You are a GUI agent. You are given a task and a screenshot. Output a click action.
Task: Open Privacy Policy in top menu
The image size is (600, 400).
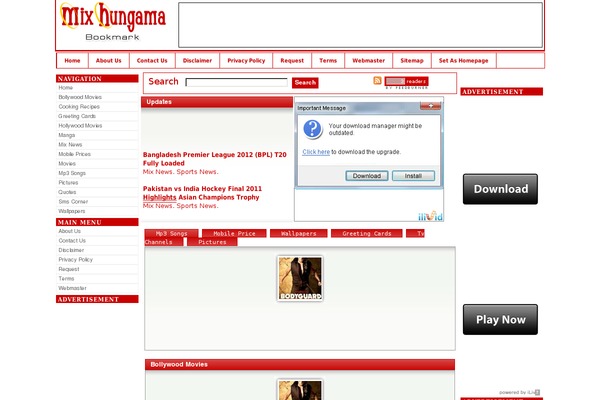pyautogui.click(x=246, y=60)
